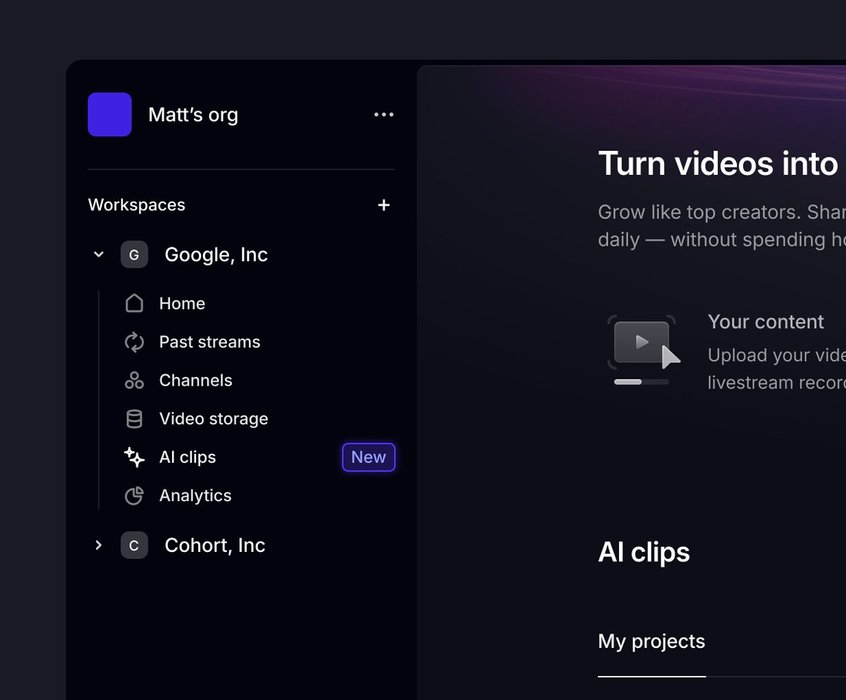
Task: Click the Home house icon
Action: pyautogui.click(x=134, y=304)
